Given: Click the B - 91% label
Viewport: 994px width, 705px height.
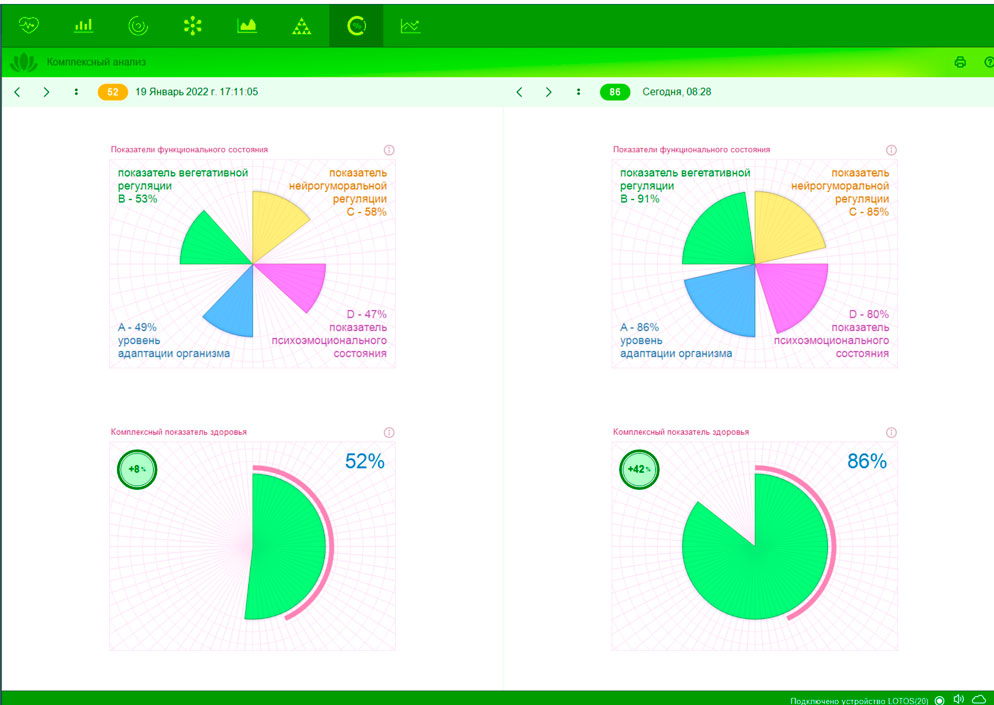Looking at the screenshot, I should (640, 199).
